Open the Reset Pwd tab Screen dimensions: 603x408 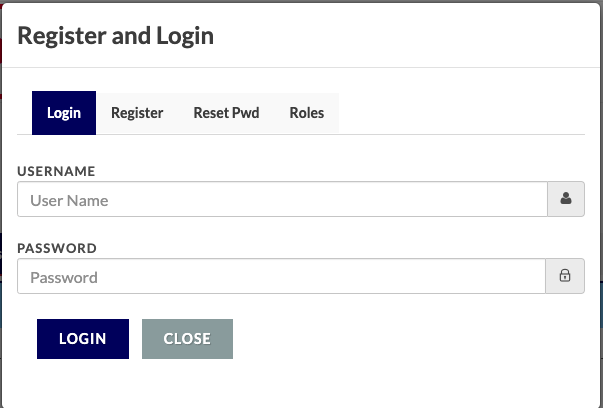226,113
